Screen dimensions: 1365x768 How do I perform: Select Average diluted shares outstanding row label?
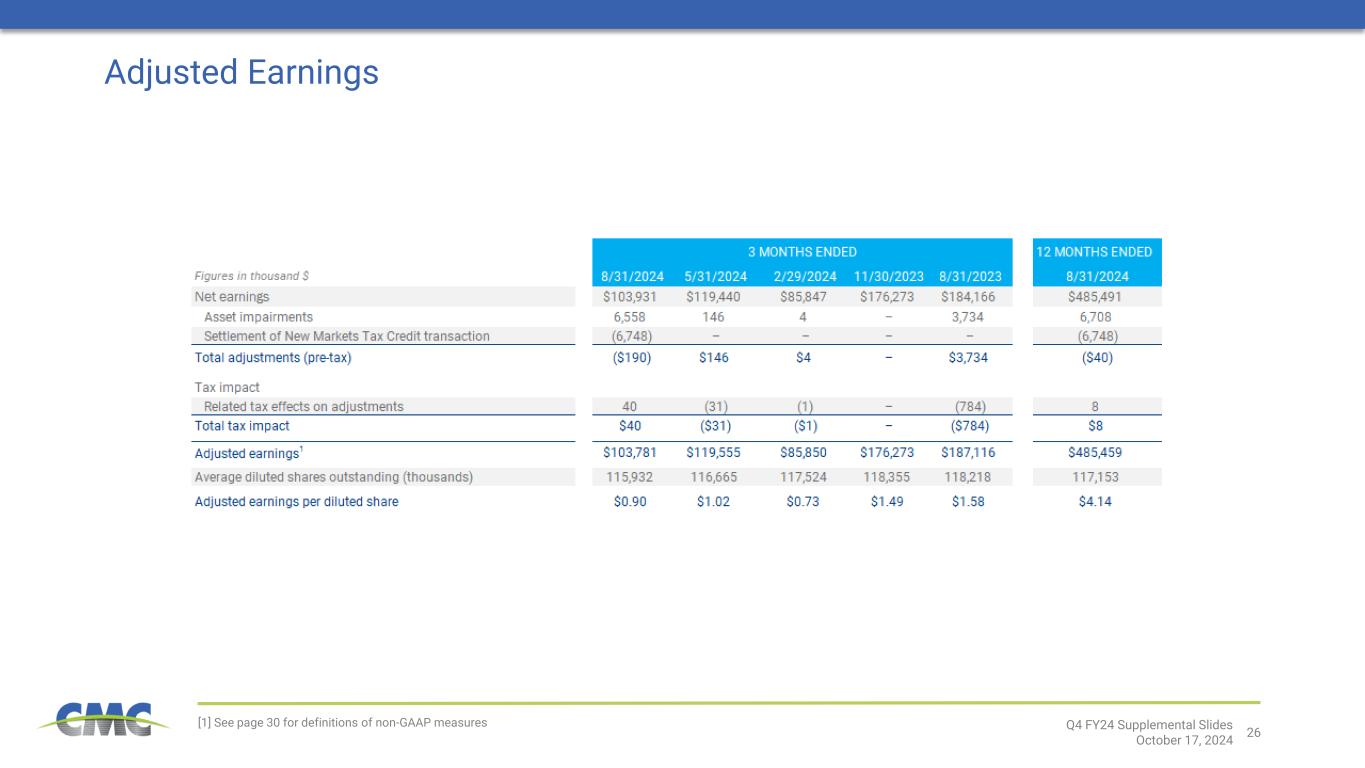tap(333, 477)
